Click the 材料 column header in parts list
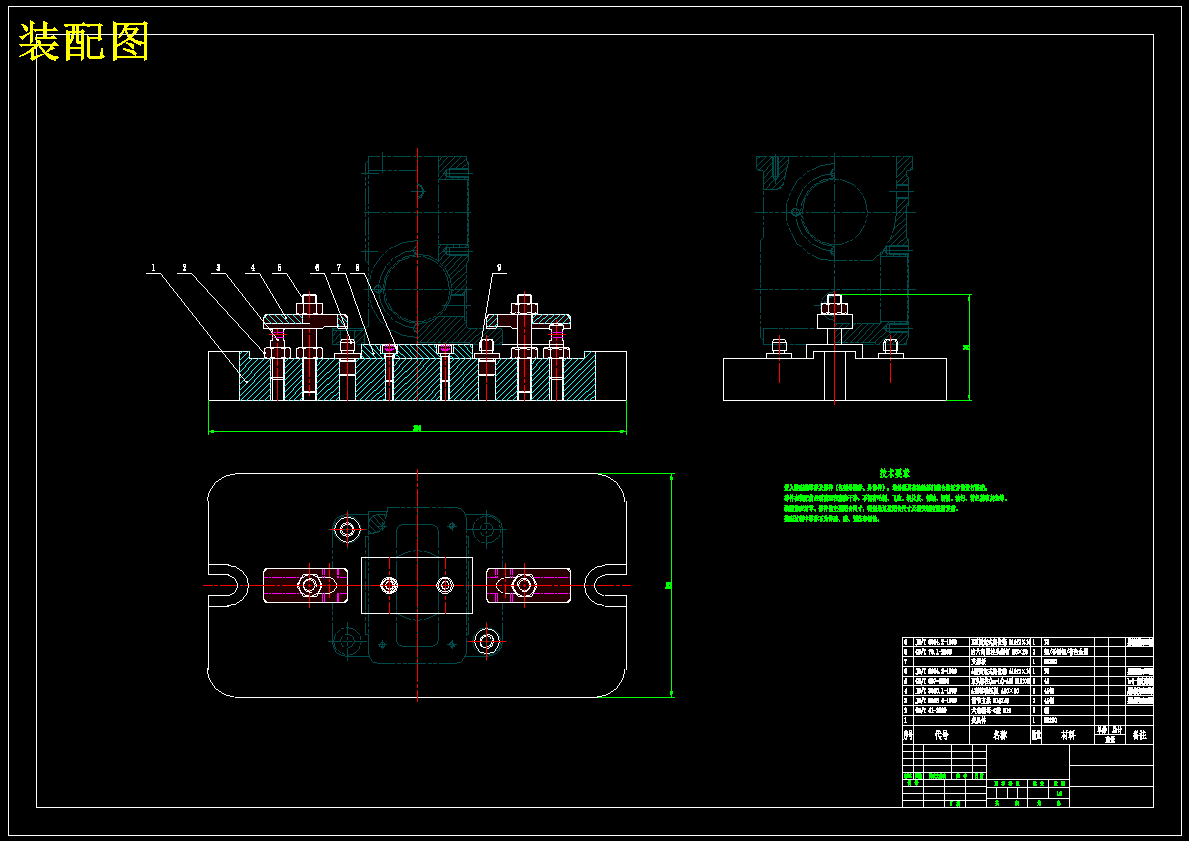This screenshot has width=1189, height=841. tap(1068, 735)
